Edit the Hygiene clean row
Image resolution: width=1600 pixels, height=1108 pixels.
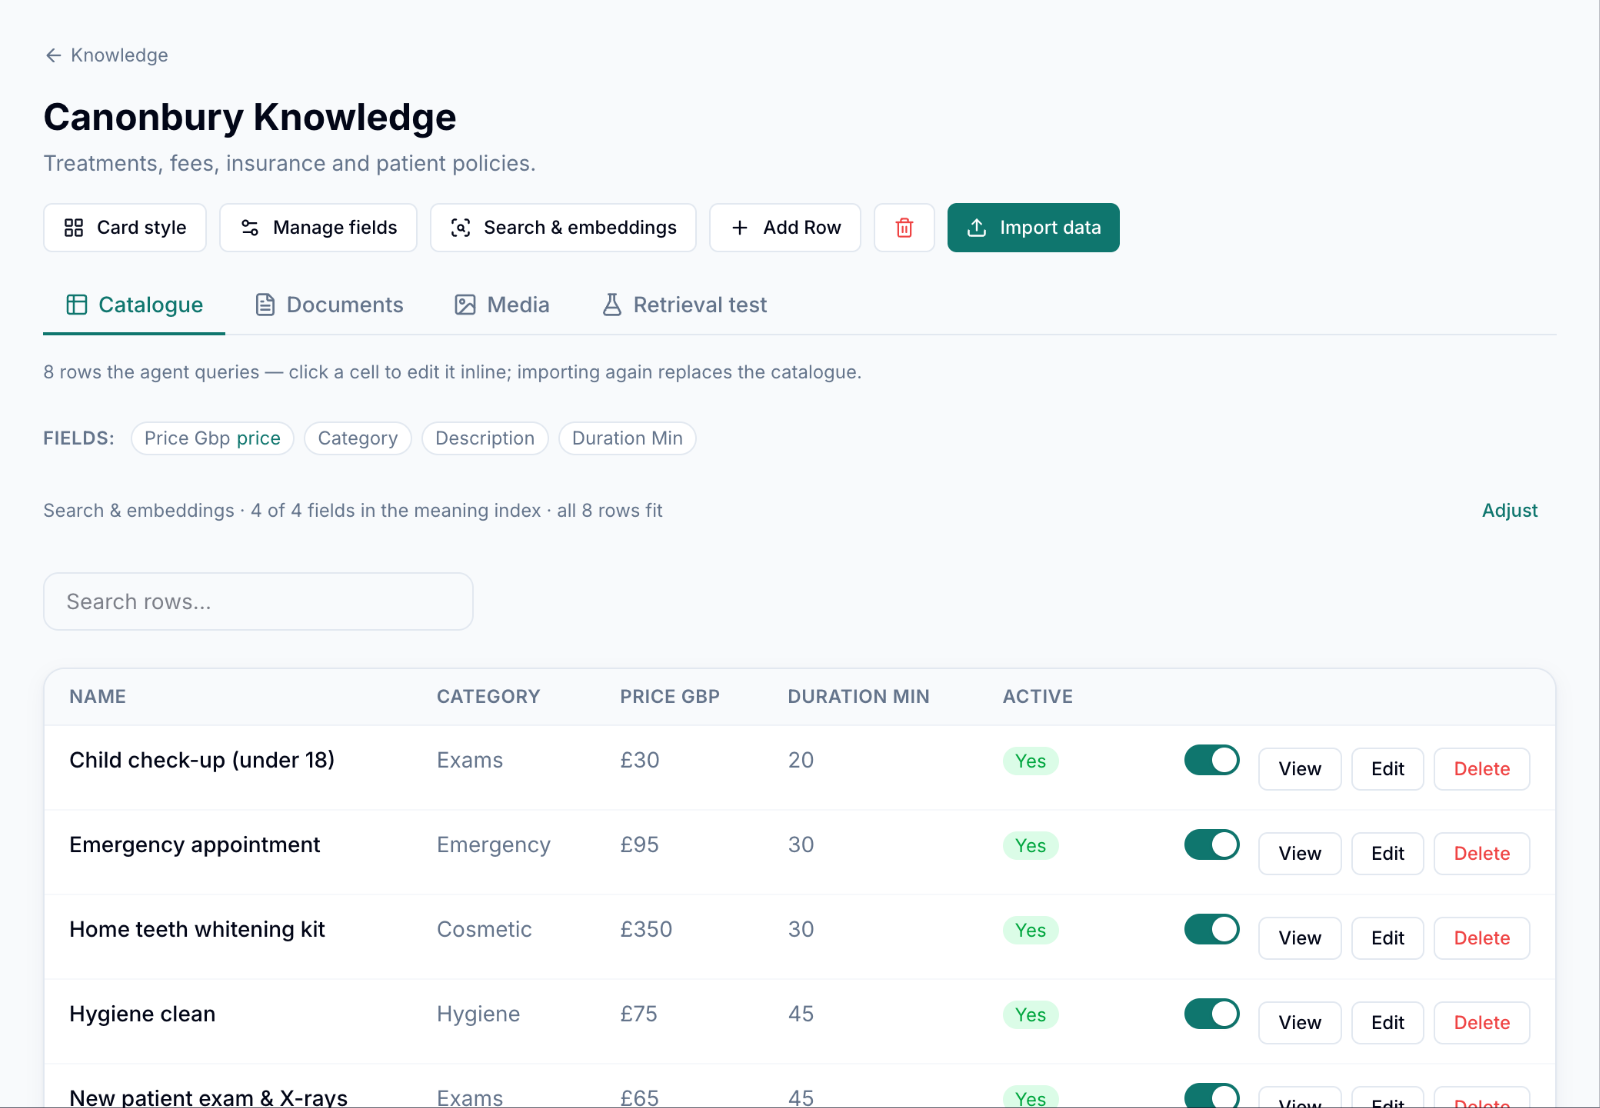[x=1388, y=1023]
